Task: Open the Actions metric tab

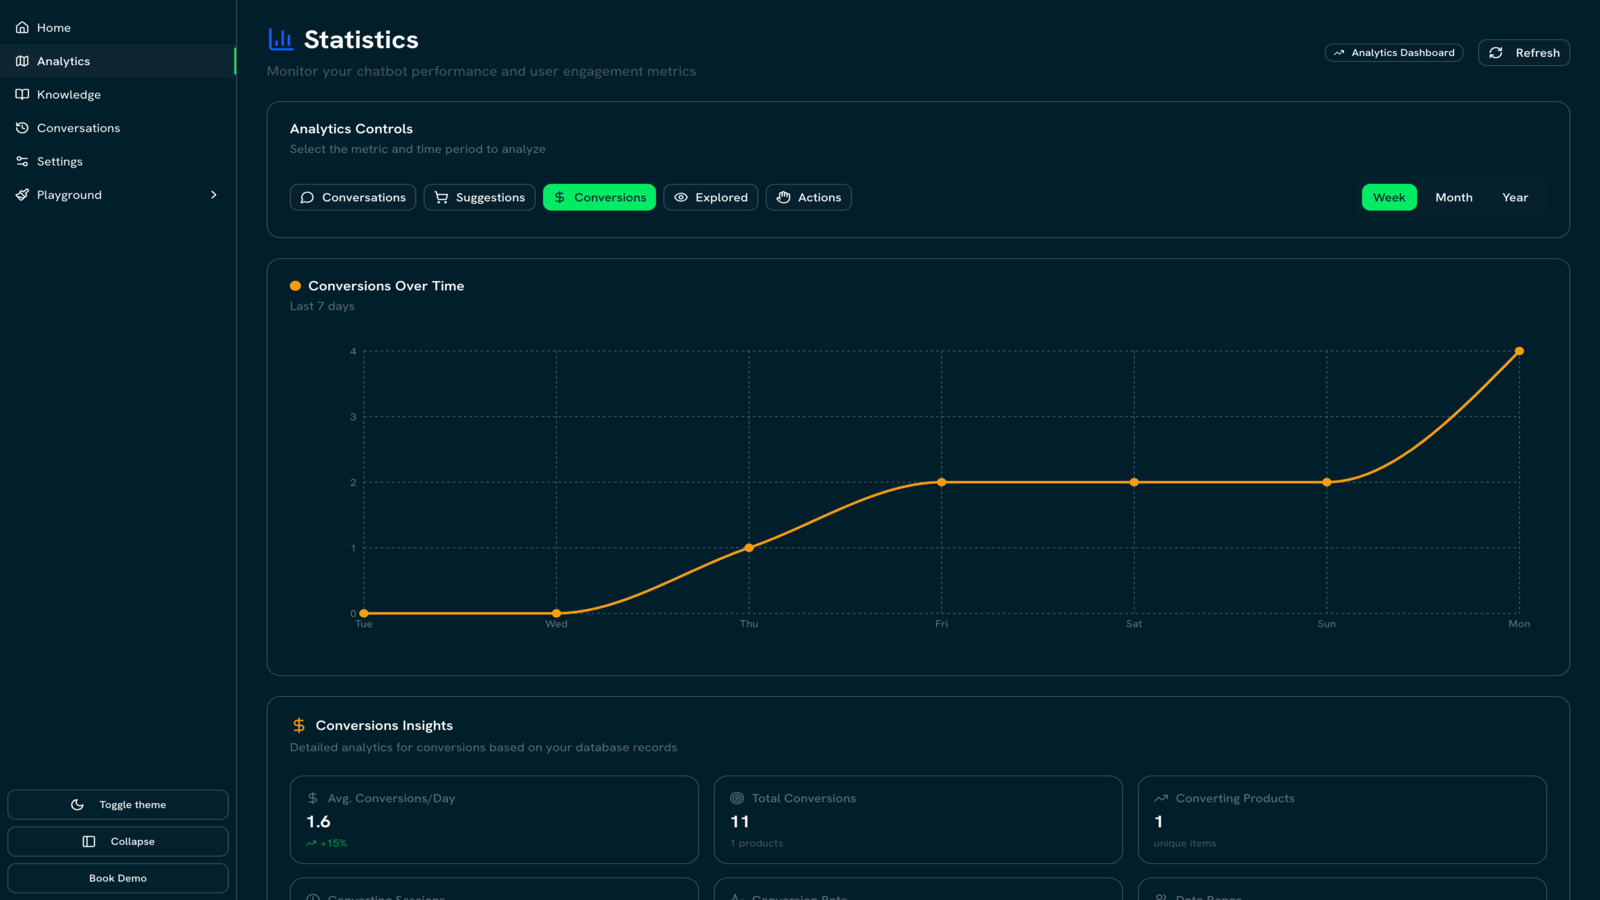Action: (x=808, y=197)
